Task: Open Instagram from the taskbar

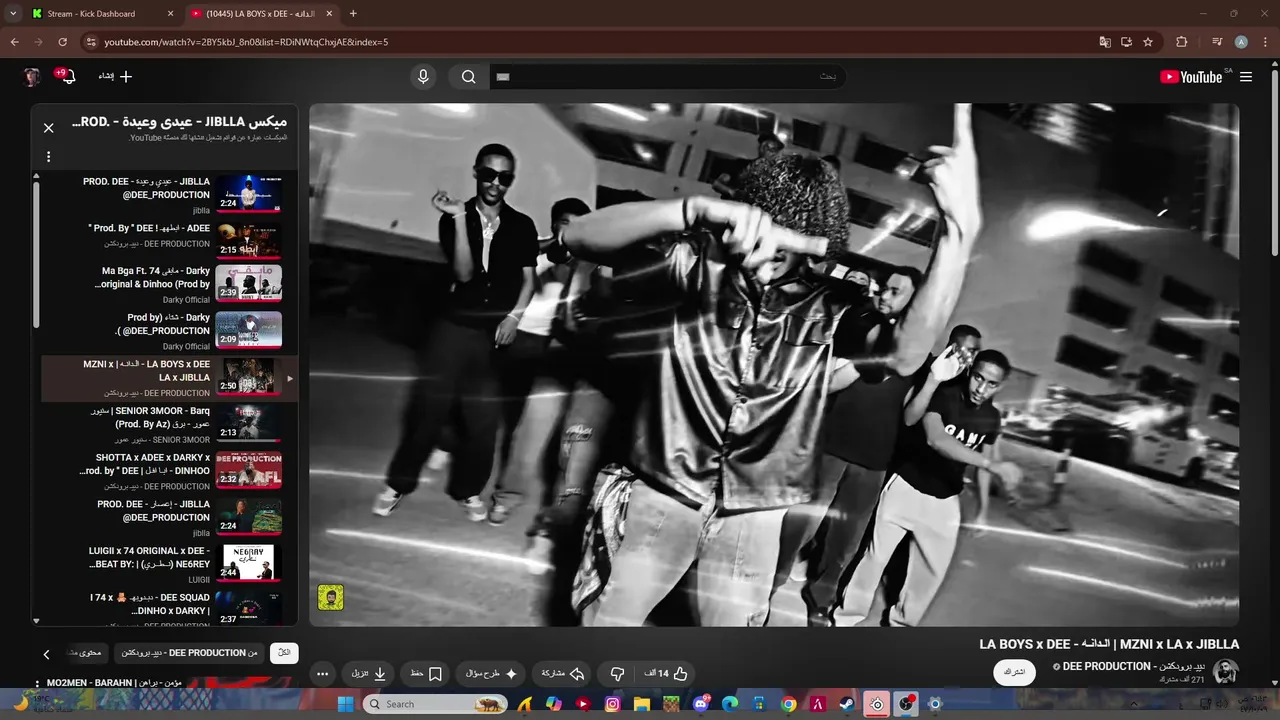Action: [x=613, y=704]
